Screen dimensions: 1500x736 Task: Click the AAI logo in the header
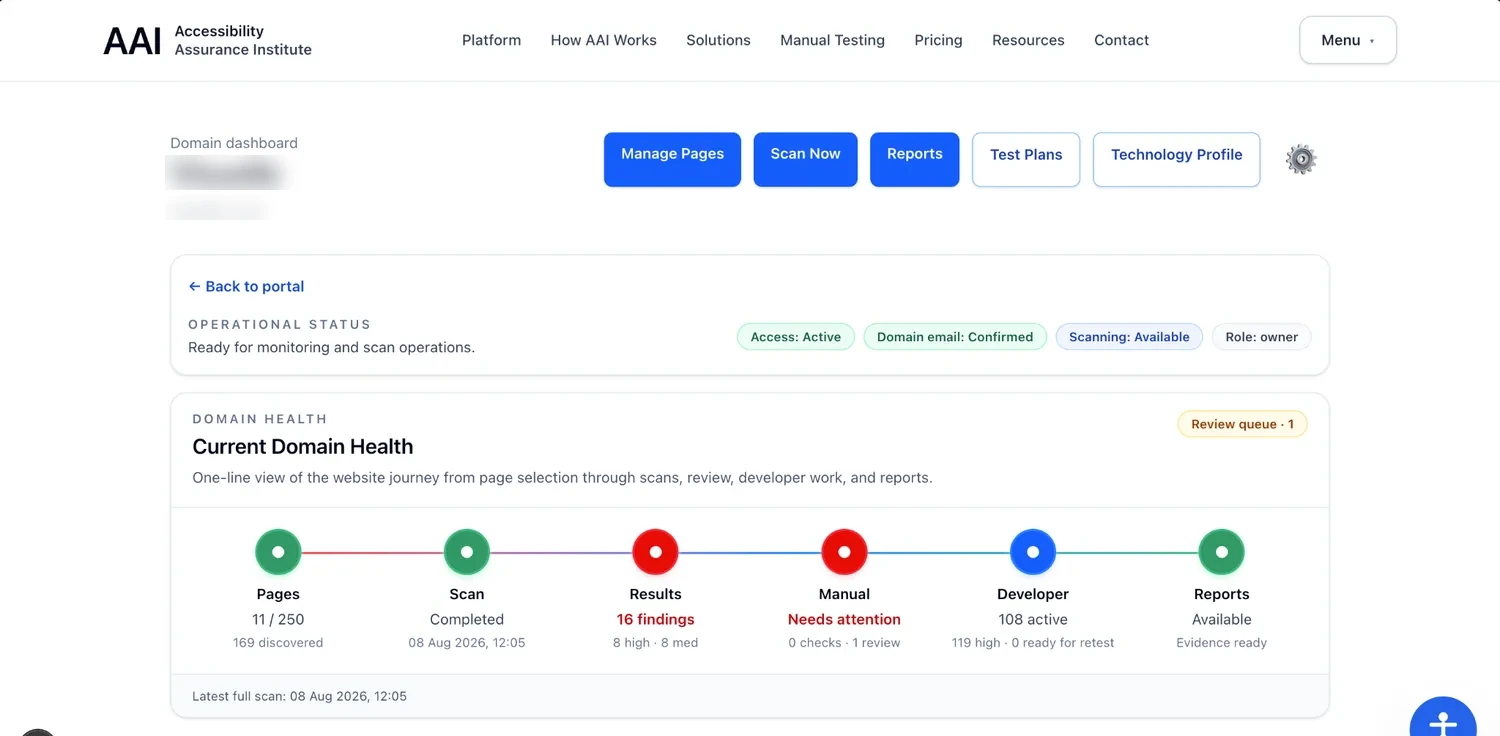pyautogui.click(x=208, y=40)
